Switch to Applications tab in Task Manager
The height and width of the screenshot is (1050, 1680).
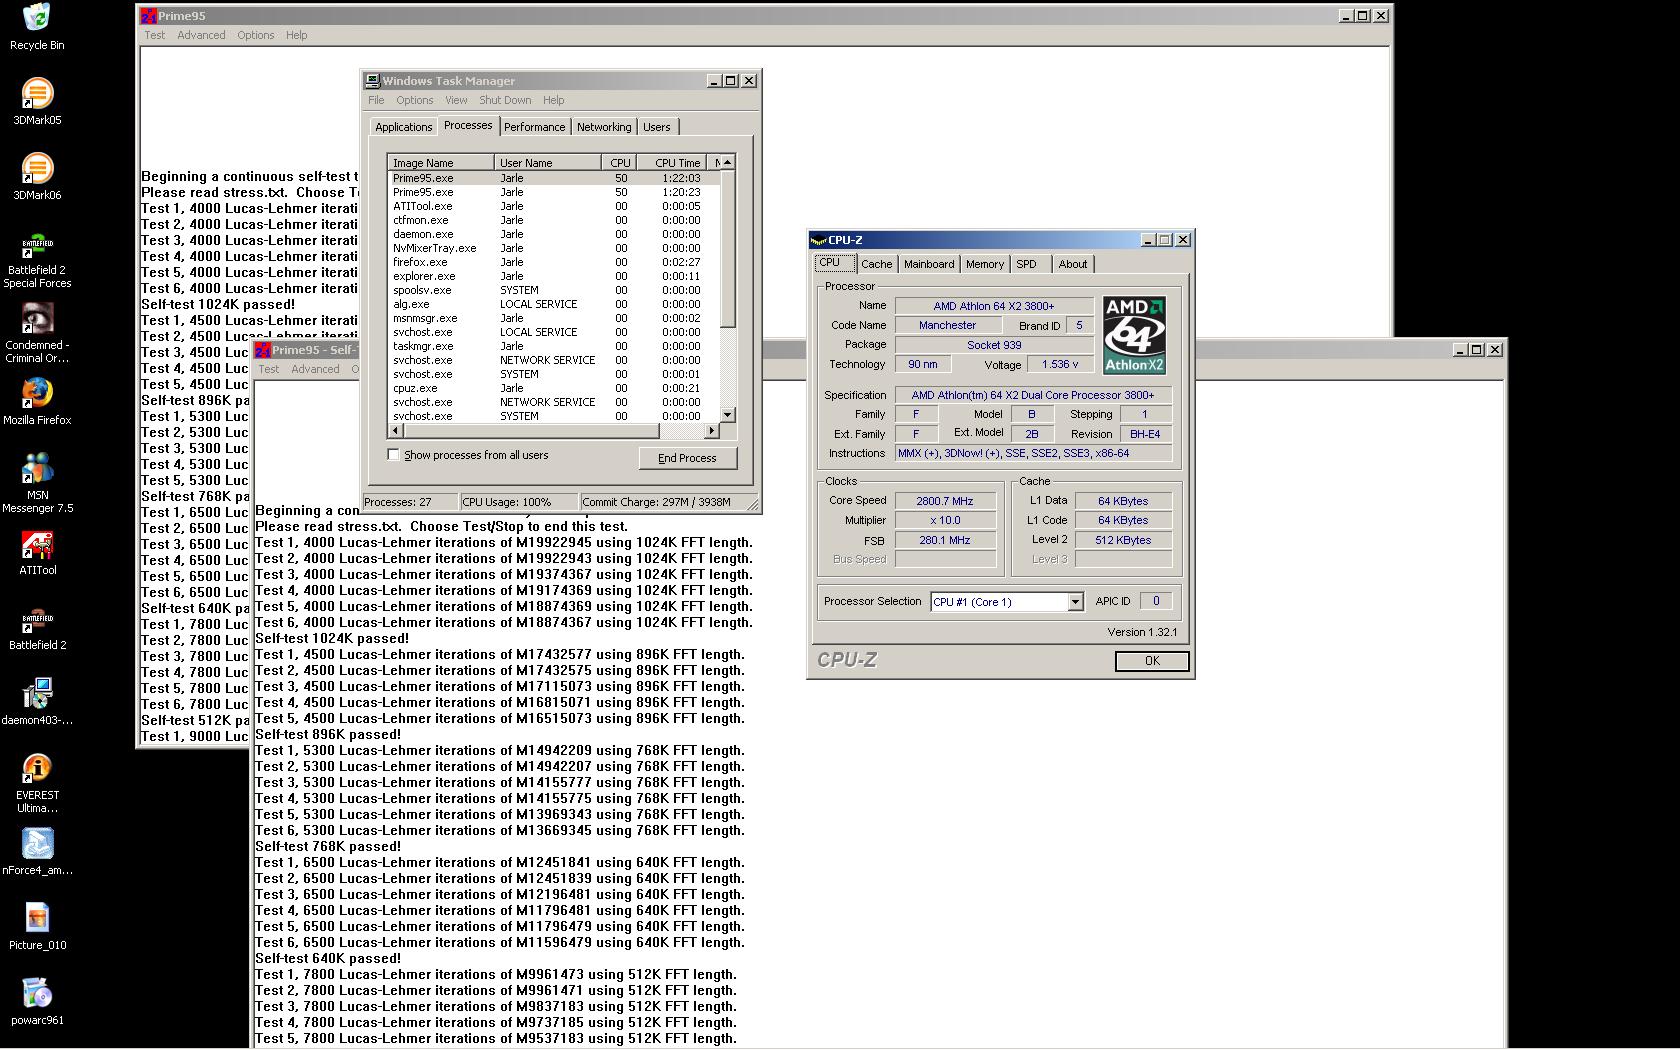pos(404,127)
